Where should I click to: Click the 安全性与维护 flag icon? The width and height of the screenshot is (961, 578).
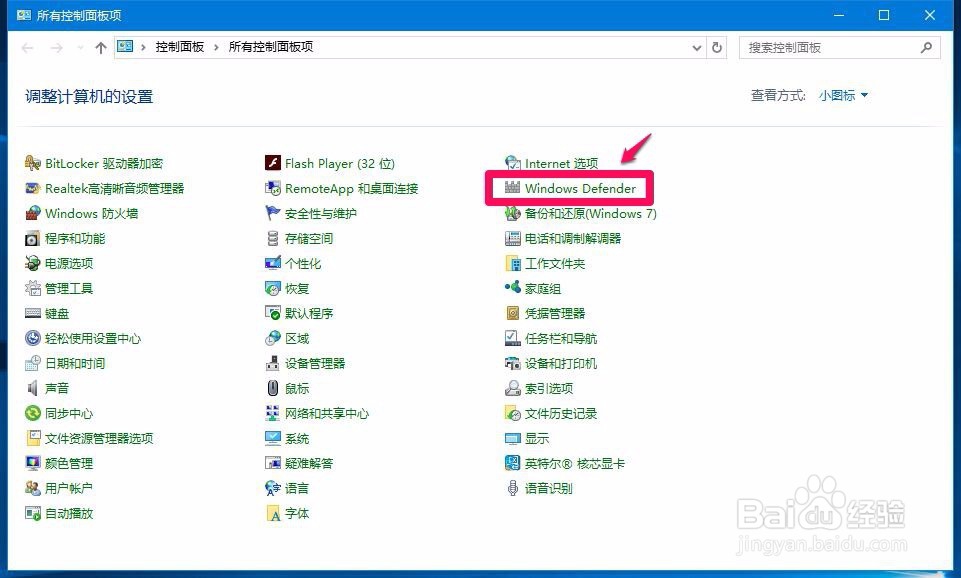pyautogui.click(x=273, y=213)
